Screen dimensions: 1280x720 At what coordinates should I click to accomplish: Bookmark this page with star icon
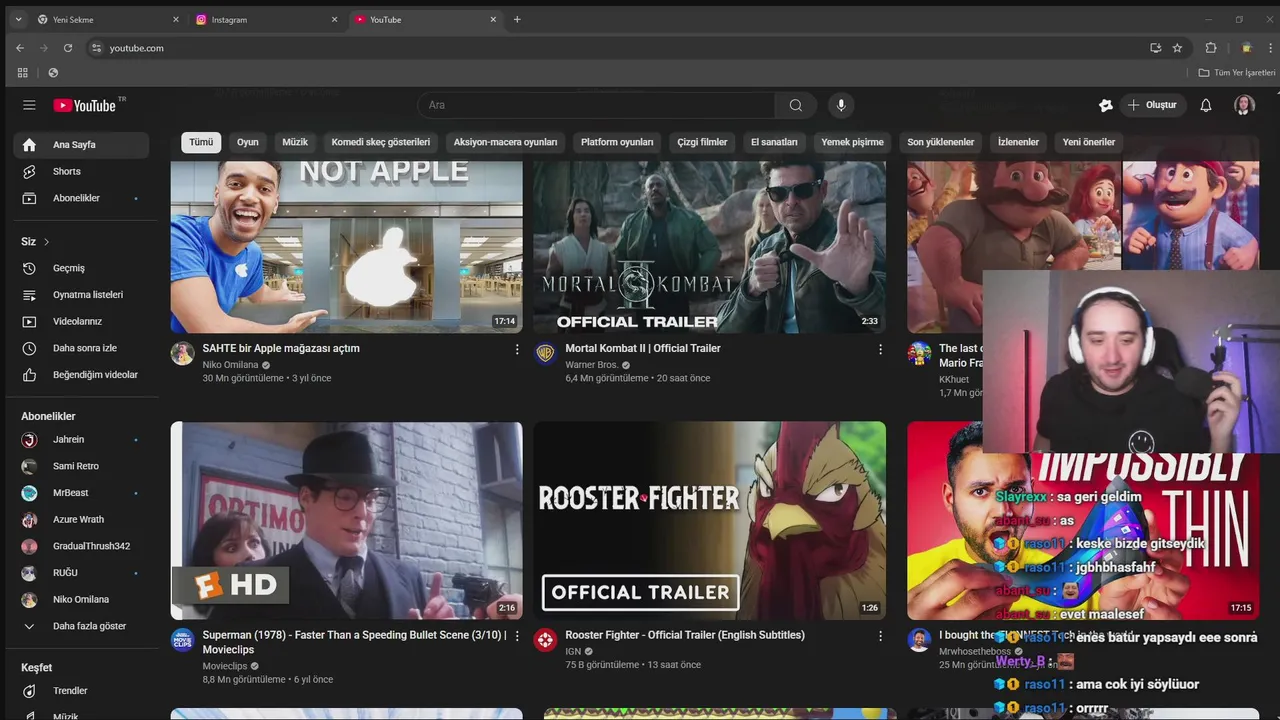click(x=1177, y=48)
